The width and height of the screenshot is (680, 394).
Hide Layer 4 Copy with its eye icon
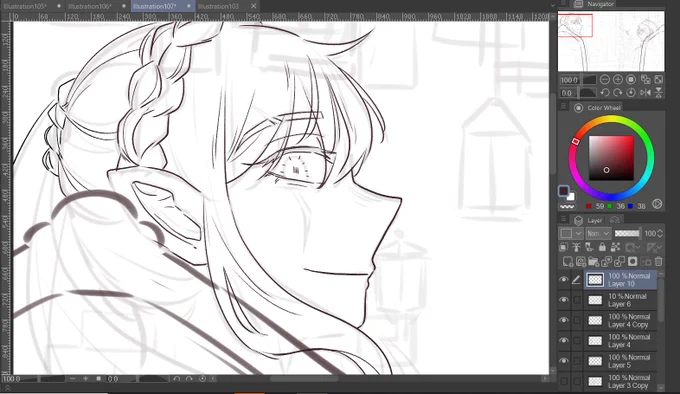(563, 320)
